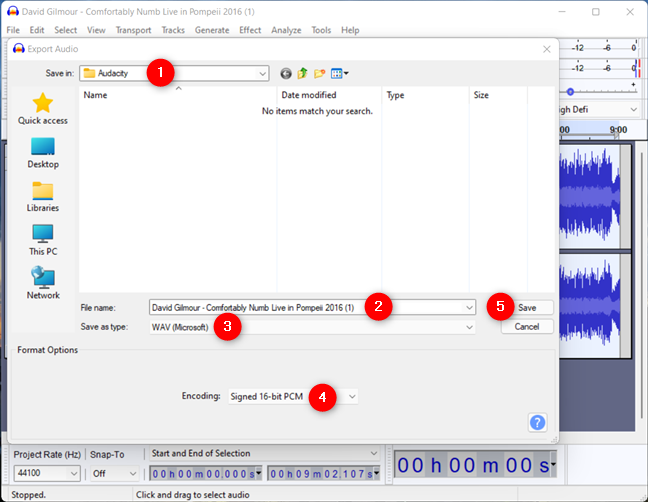648x502 pixels.
Task: Open Network location
Action: pos(43,283)
